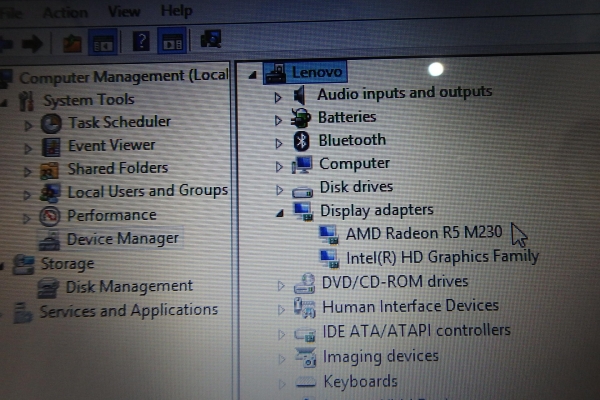Click the Computer monitor icon

click(x=302, y=165)
